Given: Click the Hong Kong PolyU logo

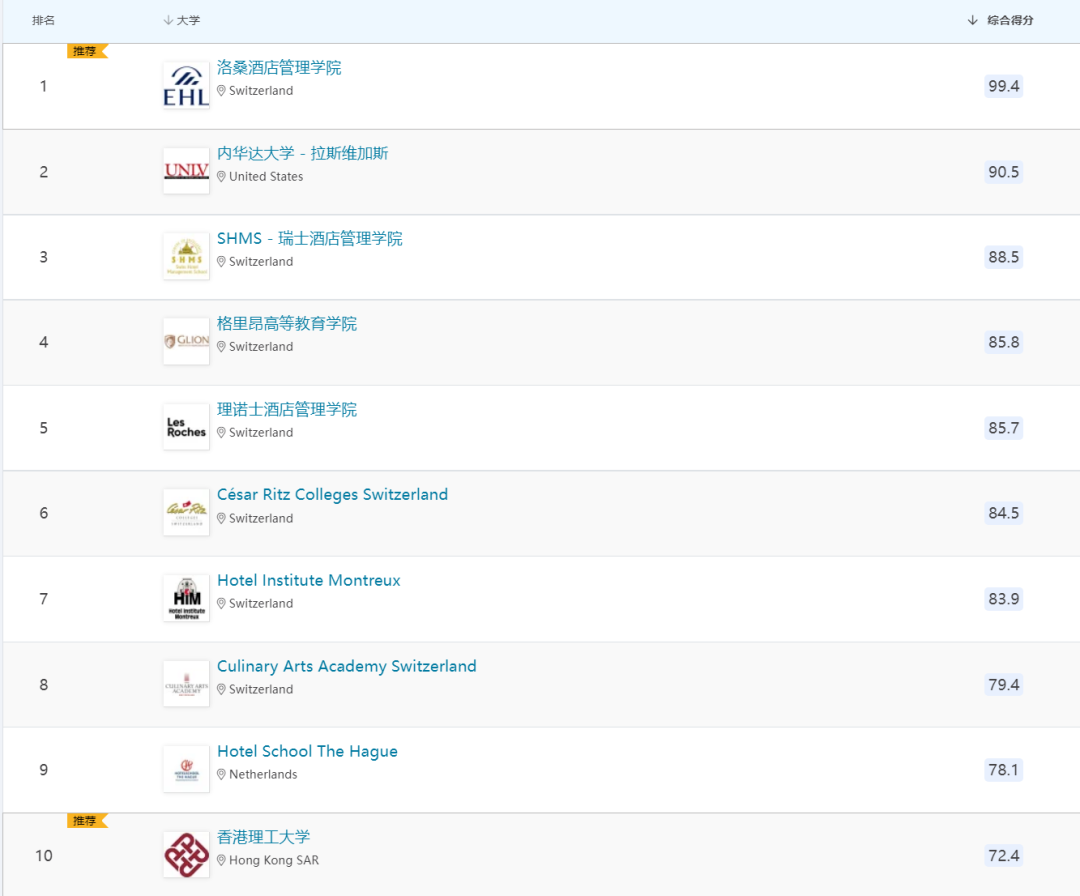Looking at the screenshot, I should [186, 855].
